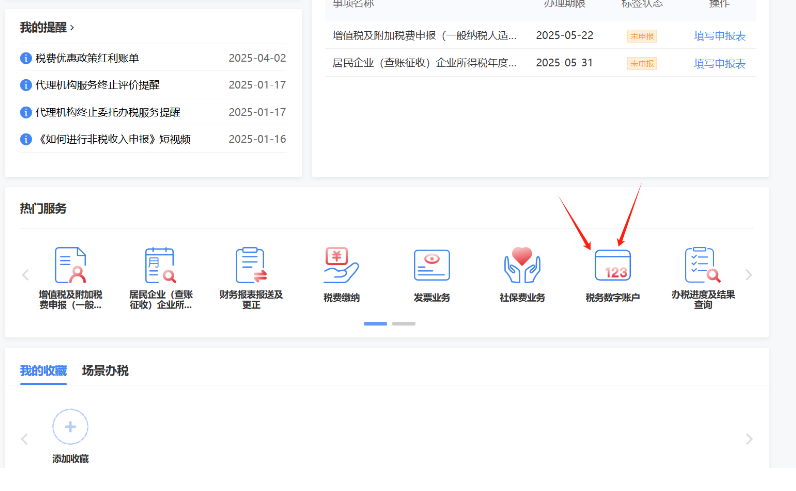Click the 添加收藏 label
796x491 pixels.
(x=70, y=459)
